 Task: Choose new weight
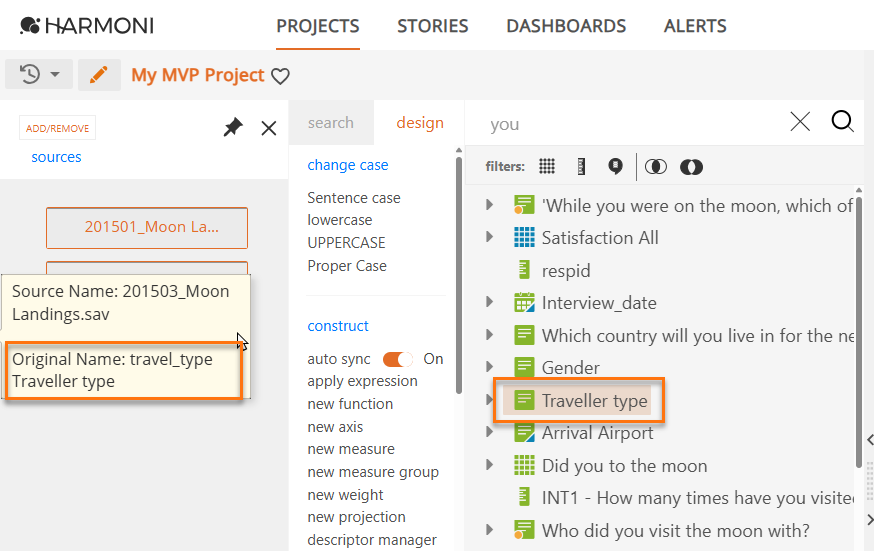pyautogui.click(x=345, y=495)
